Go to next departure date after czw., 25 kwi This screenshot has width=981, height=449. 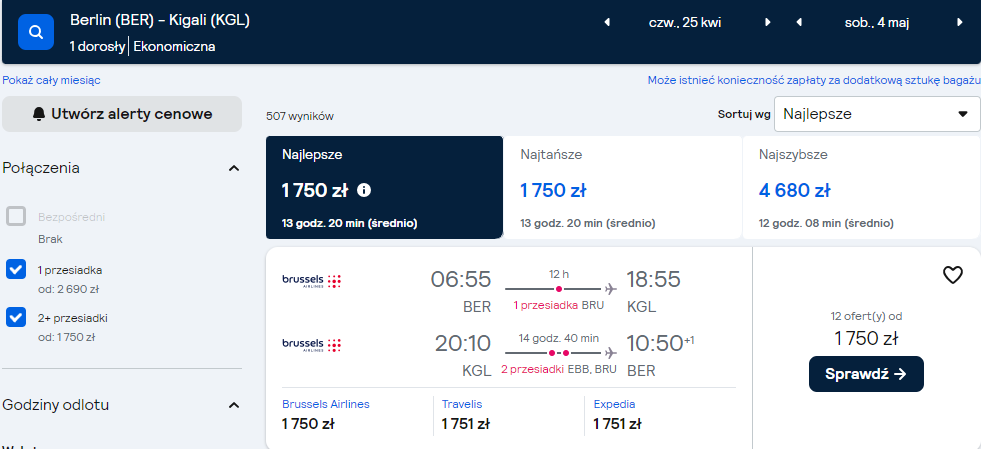point(768,23)
